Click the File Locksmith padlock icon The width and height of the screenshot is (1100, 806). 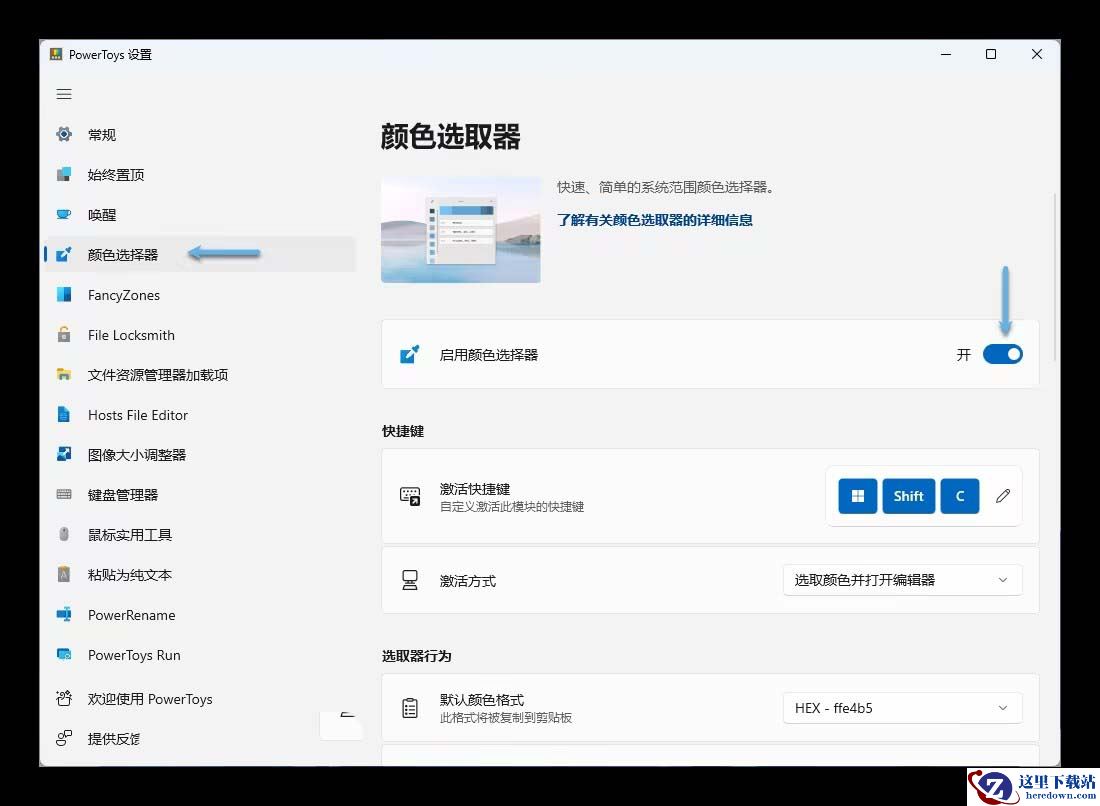(x=64, y=335)
